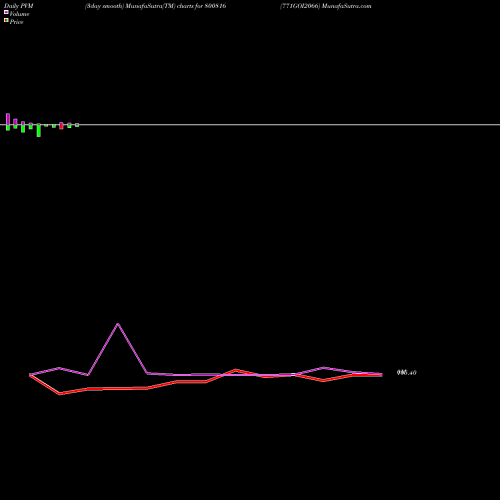Click the small red bar in histogram
The height and width of the screenshot is (500, 500).
61,127
